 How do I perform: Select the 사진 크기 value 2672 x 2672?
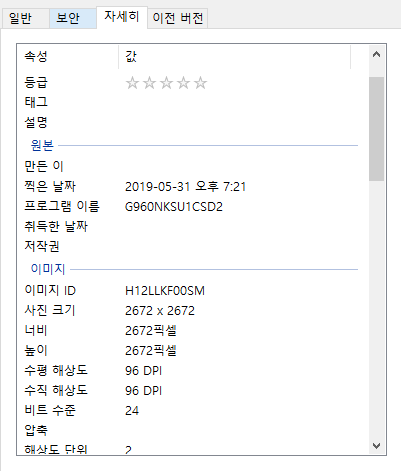[160, 311]
